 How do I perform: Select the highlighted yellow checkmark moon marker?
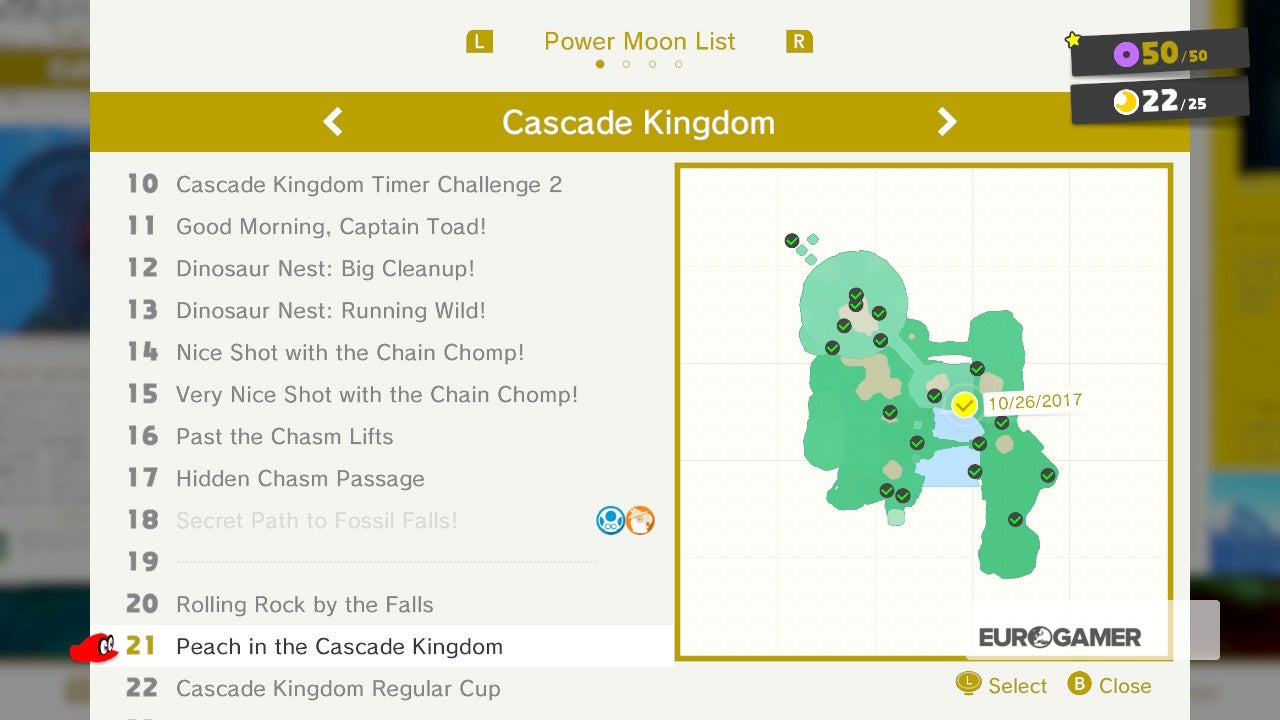click(964, 405)
